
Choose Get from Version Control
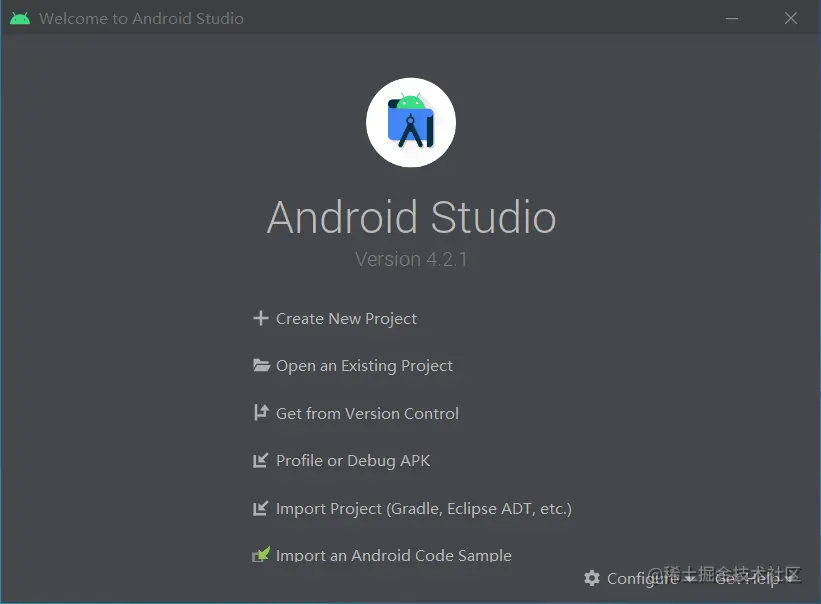click(x=367, y=413)
